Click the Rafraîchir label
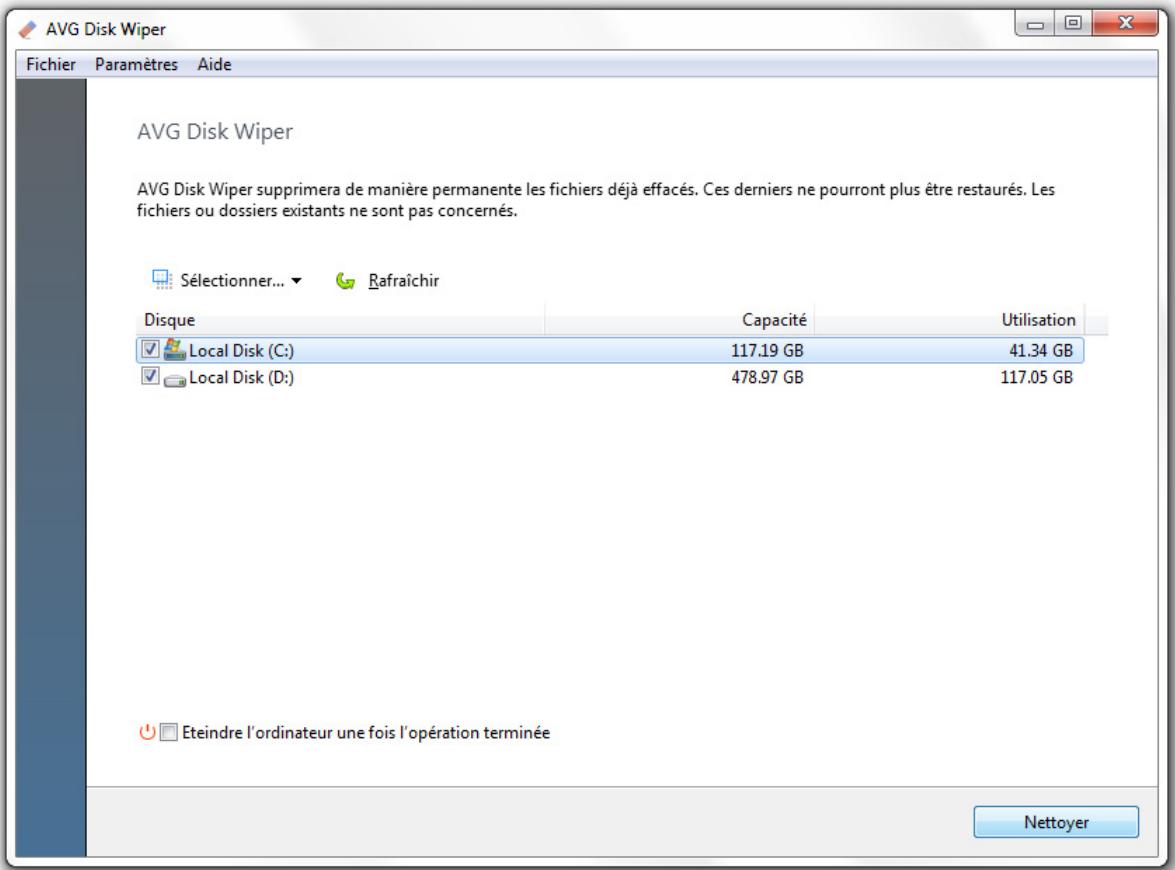 click(403, 281)
